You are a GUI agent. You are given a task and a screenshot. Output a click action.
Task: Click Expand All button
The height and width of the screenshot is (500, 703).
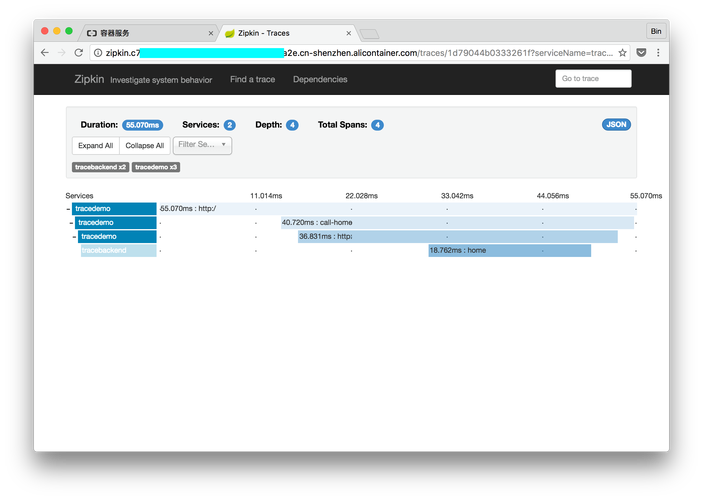point(95,145)
